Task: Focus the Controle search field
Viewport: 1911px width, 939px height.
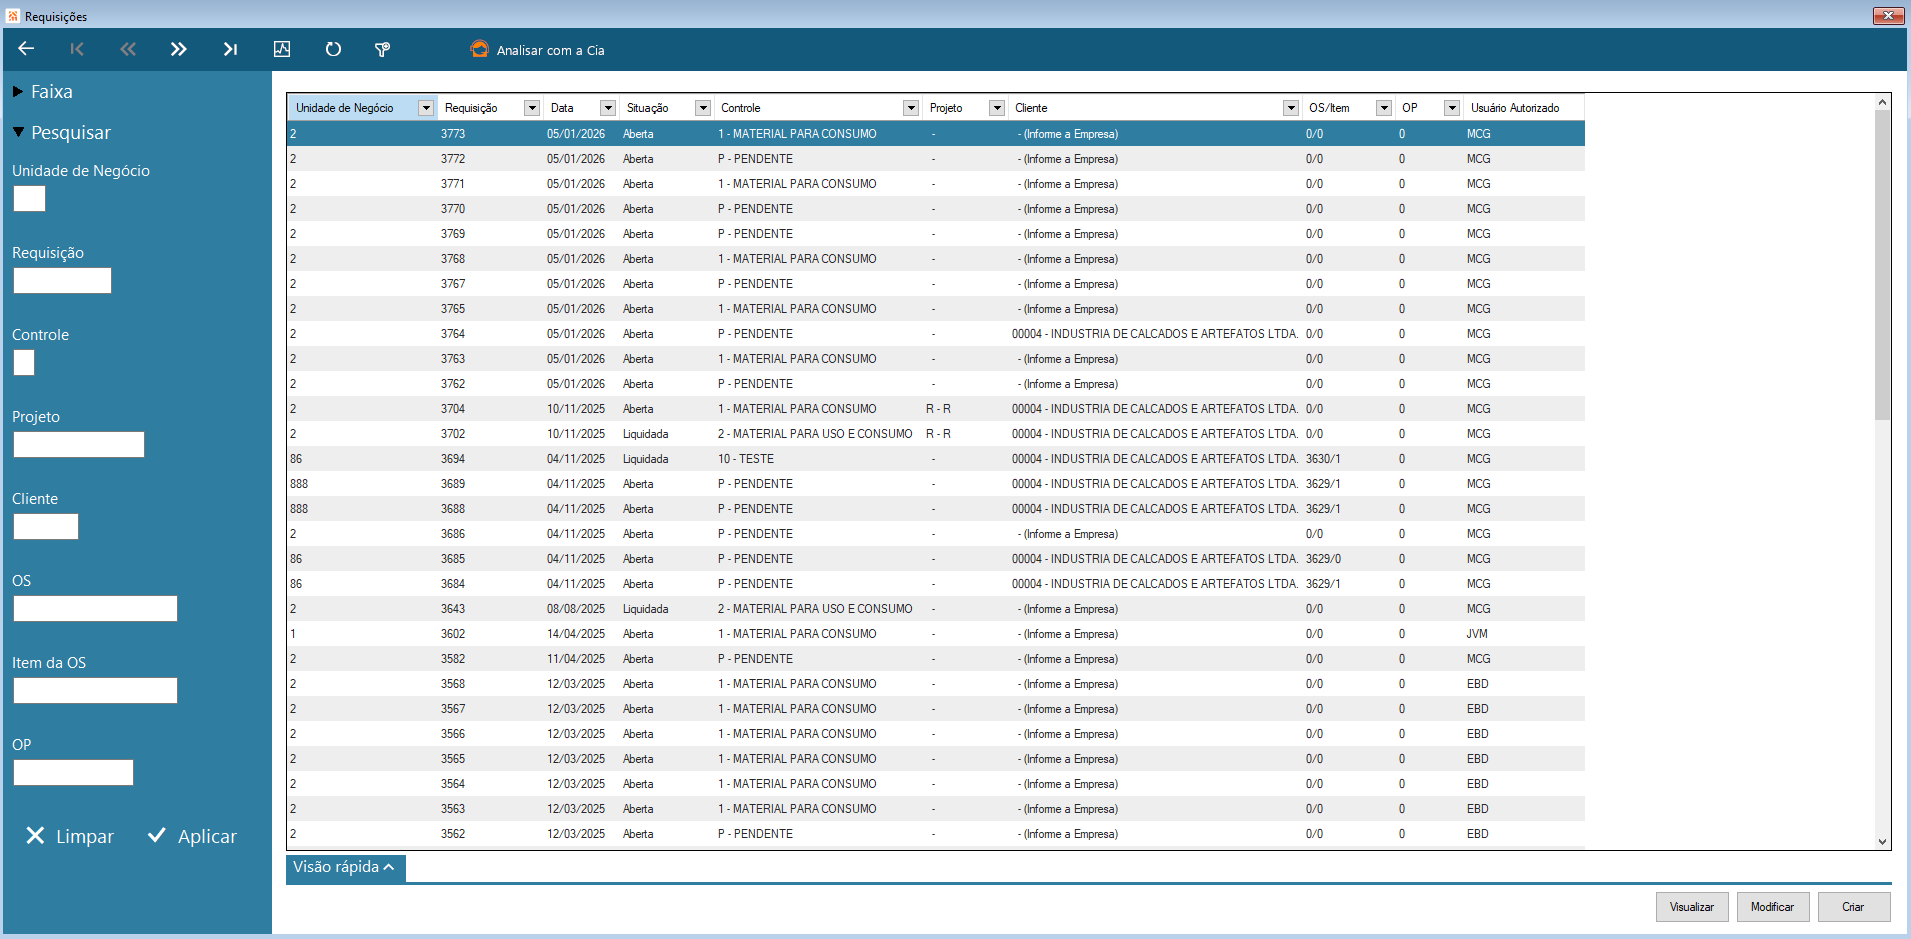Action: point(24,363)
